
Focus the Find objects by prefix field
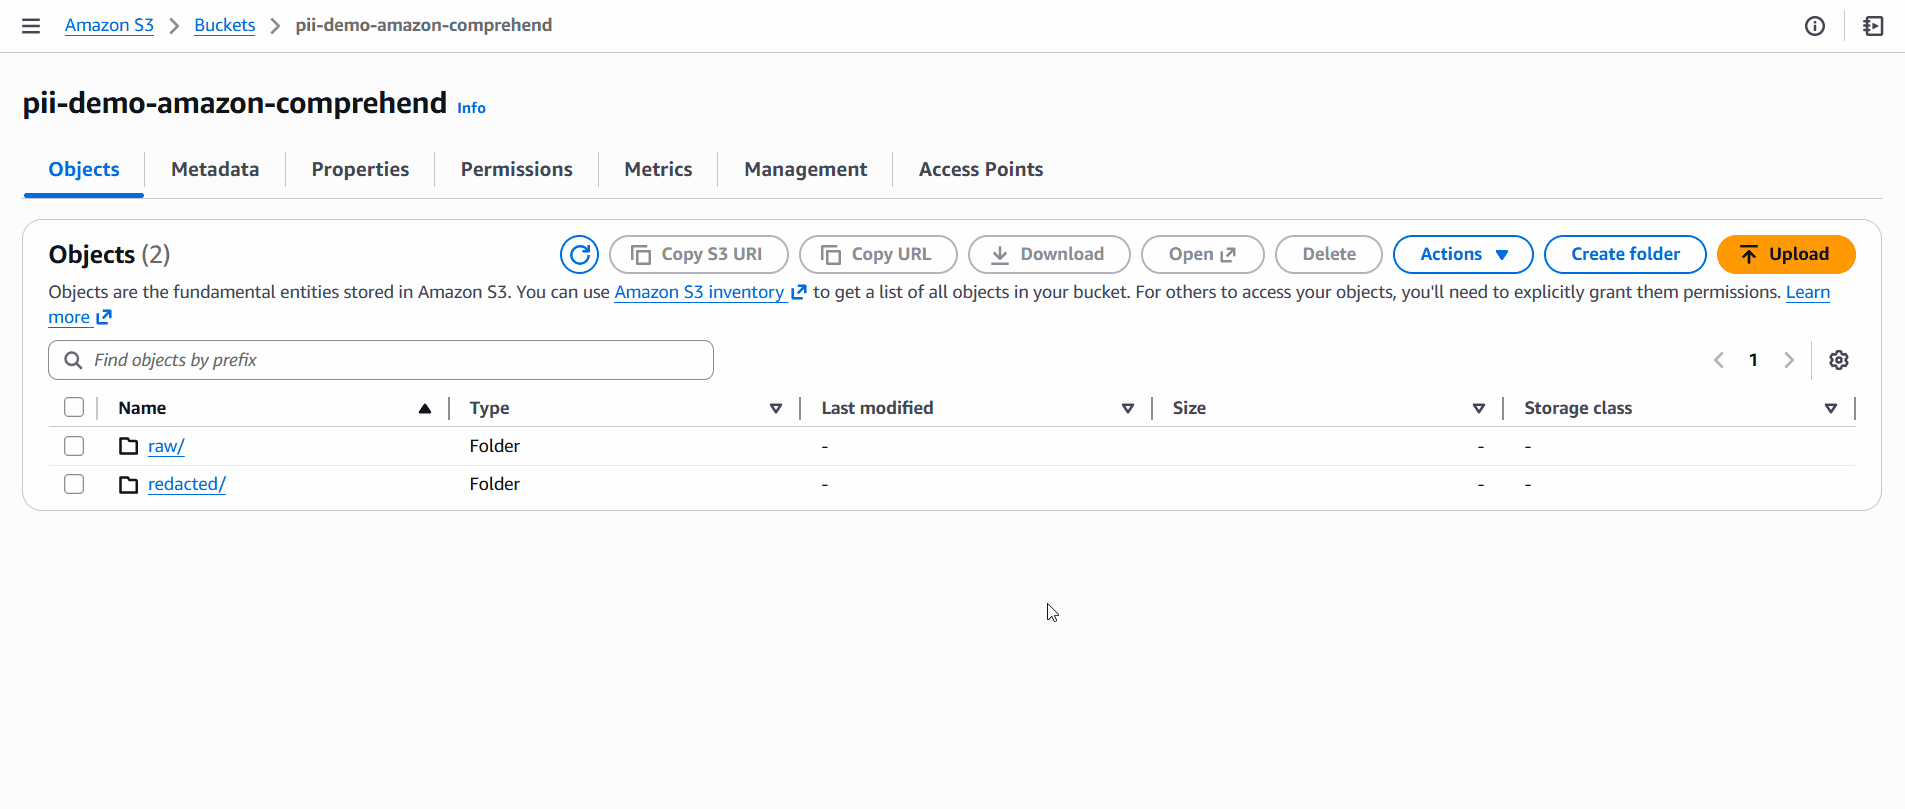[381, 360]
